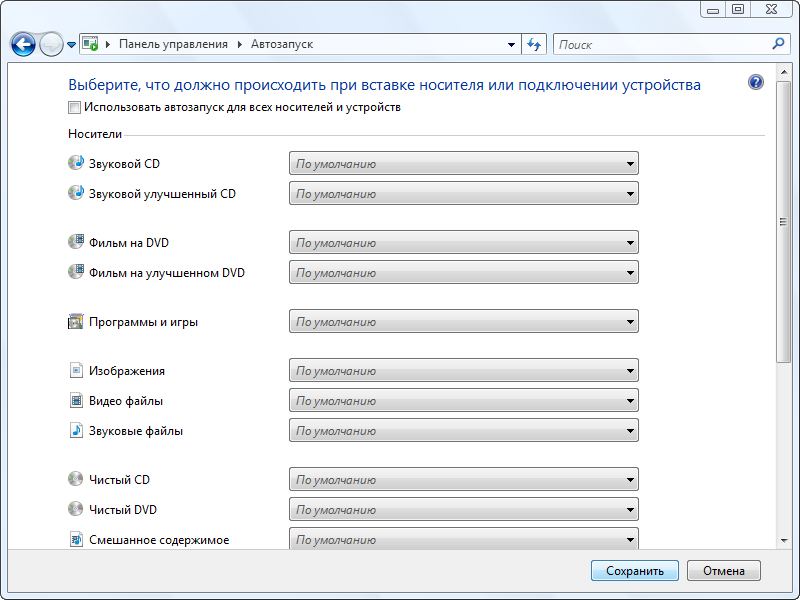Click the Изображения file icon
This screenshot has width=800, height=600.
click(76, 371)
